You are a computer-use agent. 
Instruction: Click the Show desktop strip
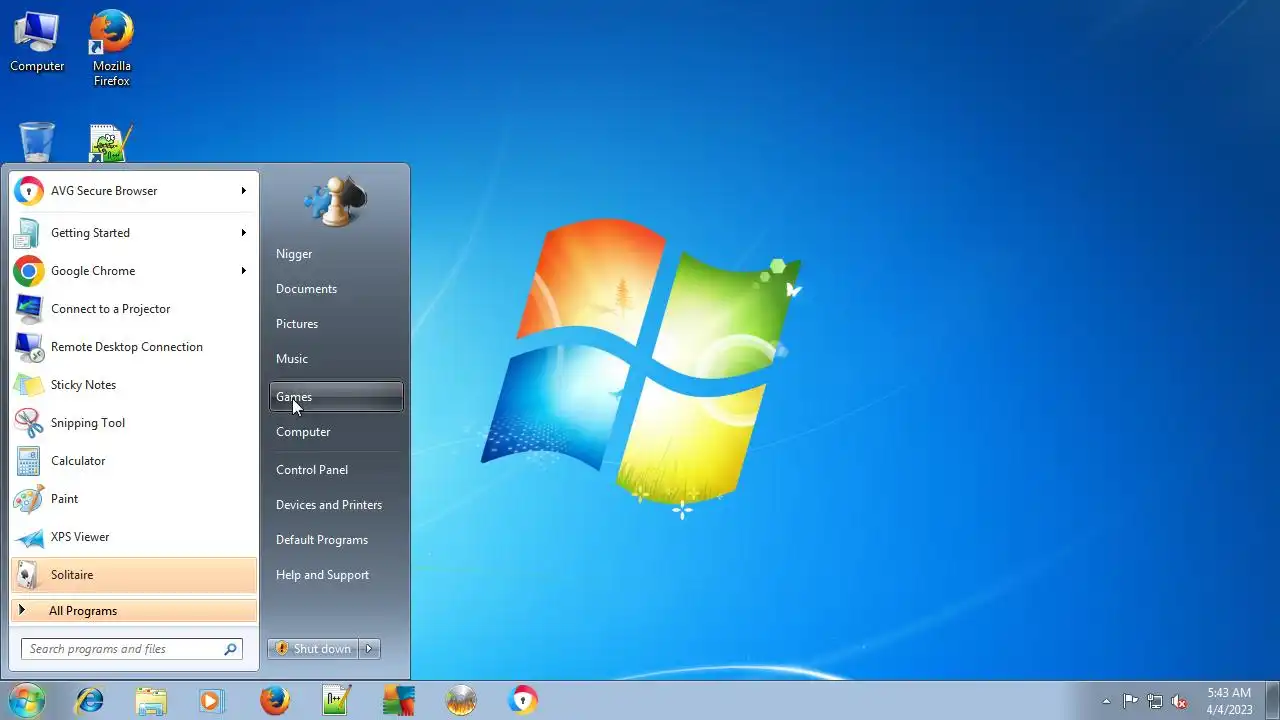pyautogui.click(x=1272, y=700)
